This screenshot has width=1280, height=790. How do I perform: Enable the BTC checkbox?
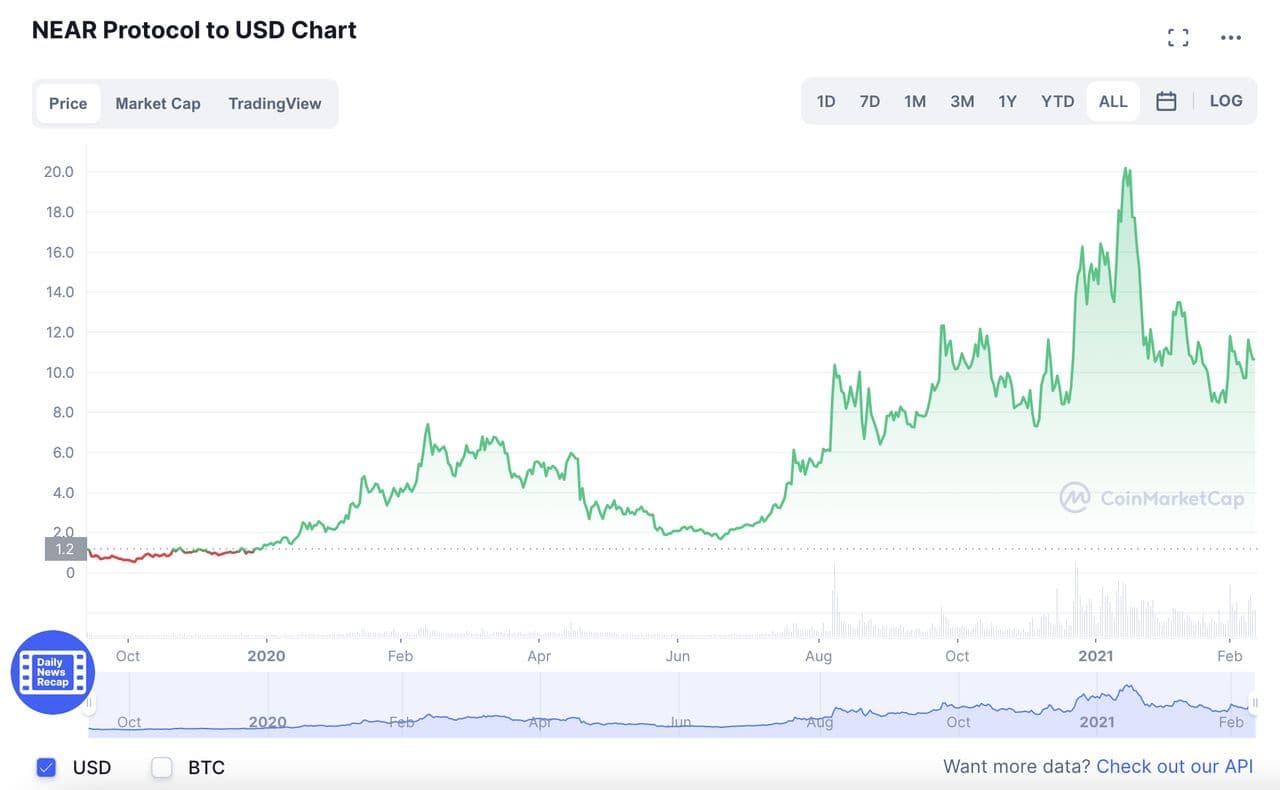[x=162, y=767]
